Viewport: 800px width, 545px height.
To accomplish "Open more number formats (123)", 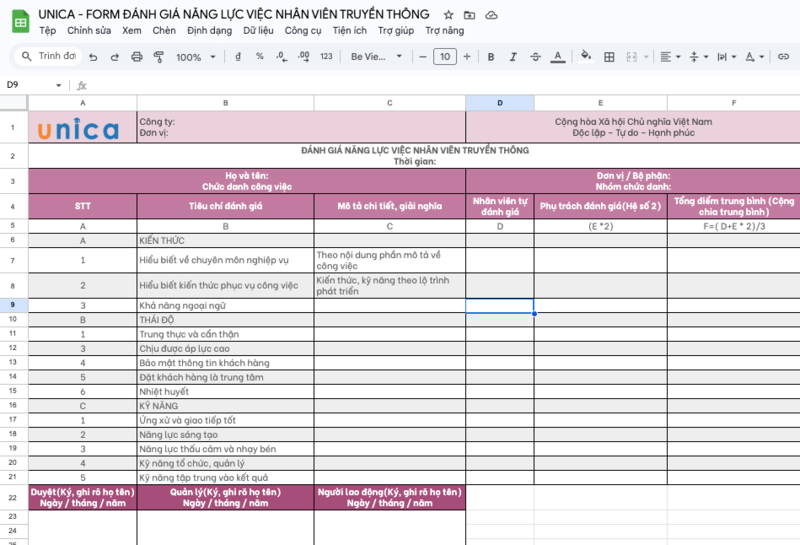I will [x=327, y=57].
